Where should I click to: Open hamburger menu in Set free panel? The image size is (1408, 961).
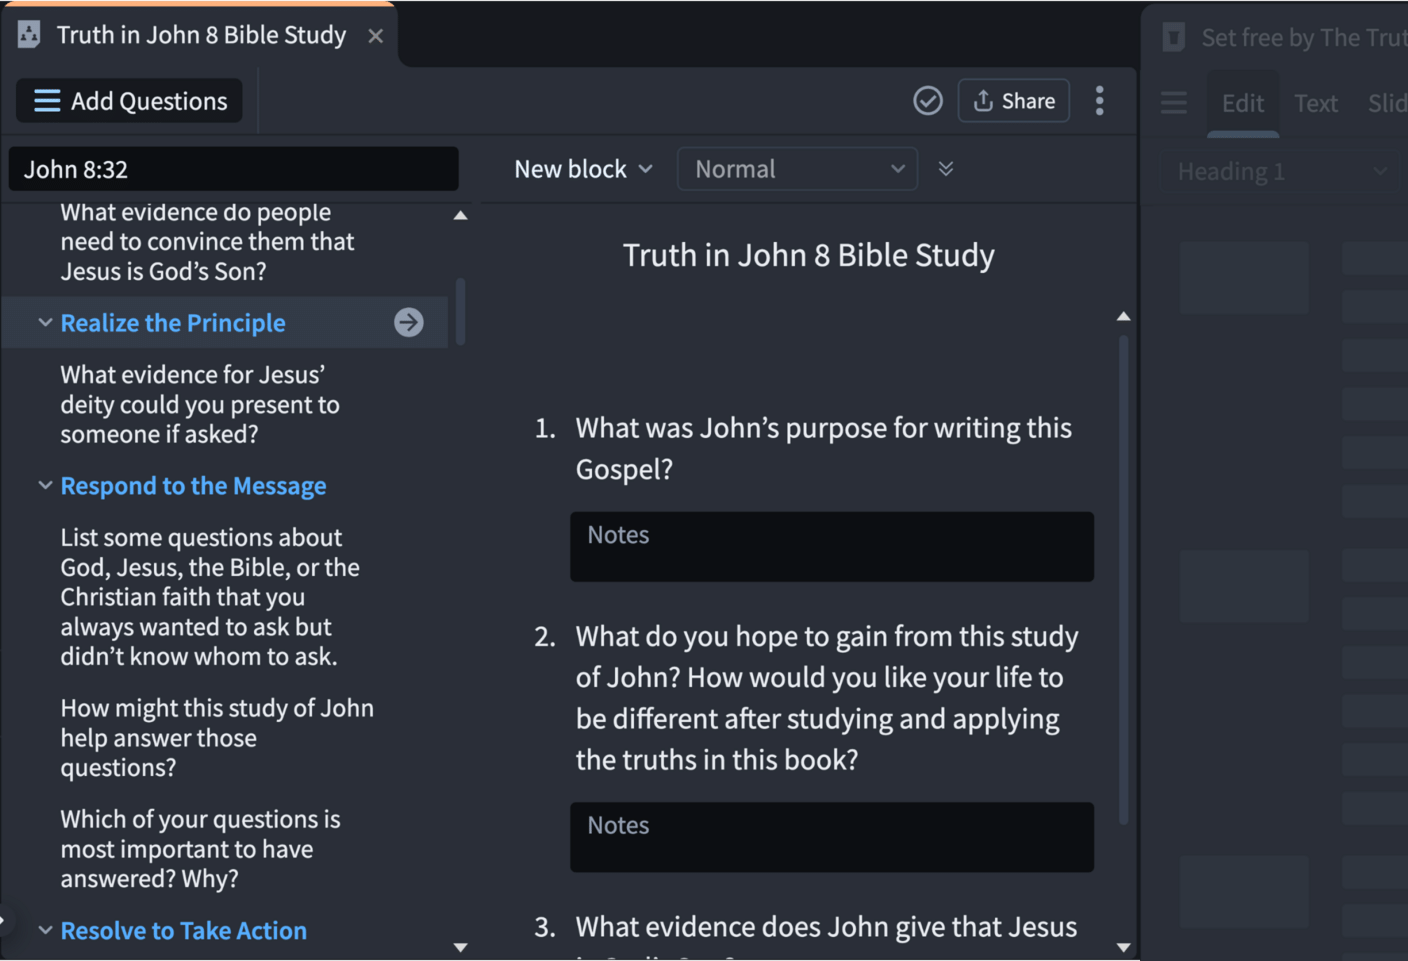pos(1174,103)
